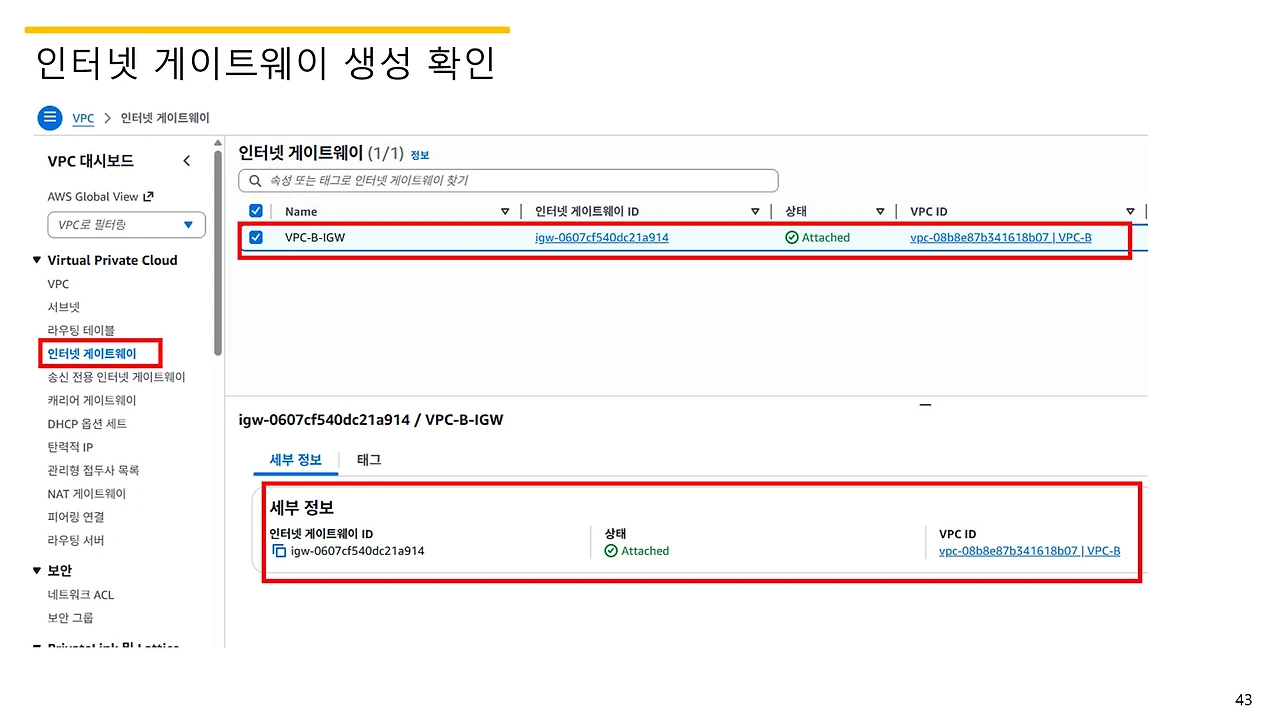Viewport: 1280px width, 720px height.
Task: Toggle the select-all header checkbox
Action: [x=256, y=211]
